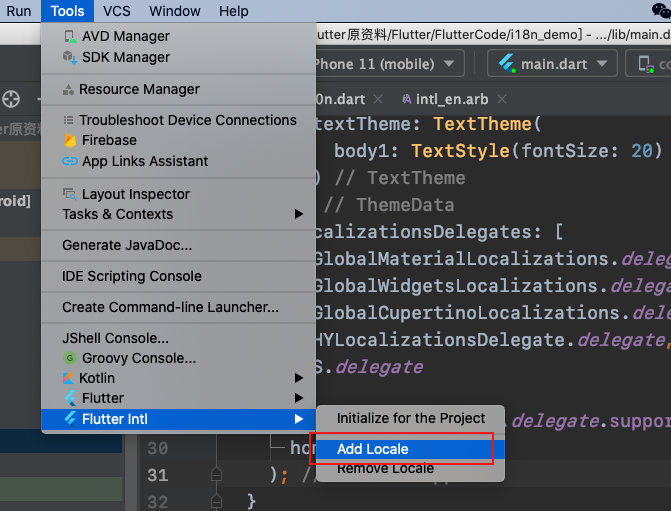
Task: Launch Layout Inspector
Action: pyautogui.click(x=178, y=194)
